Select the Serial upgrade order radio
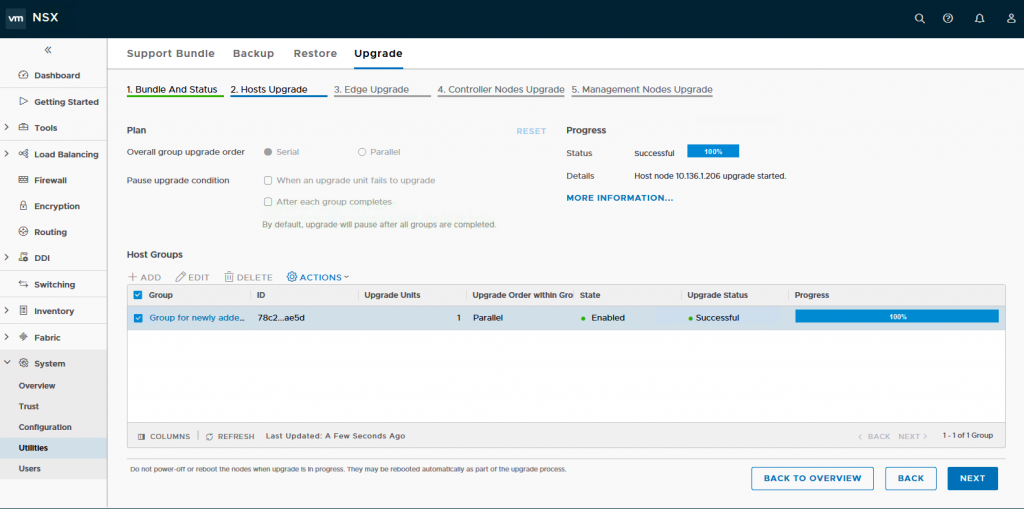Viewport: 1024px width, 509px height. coord(268,152)
